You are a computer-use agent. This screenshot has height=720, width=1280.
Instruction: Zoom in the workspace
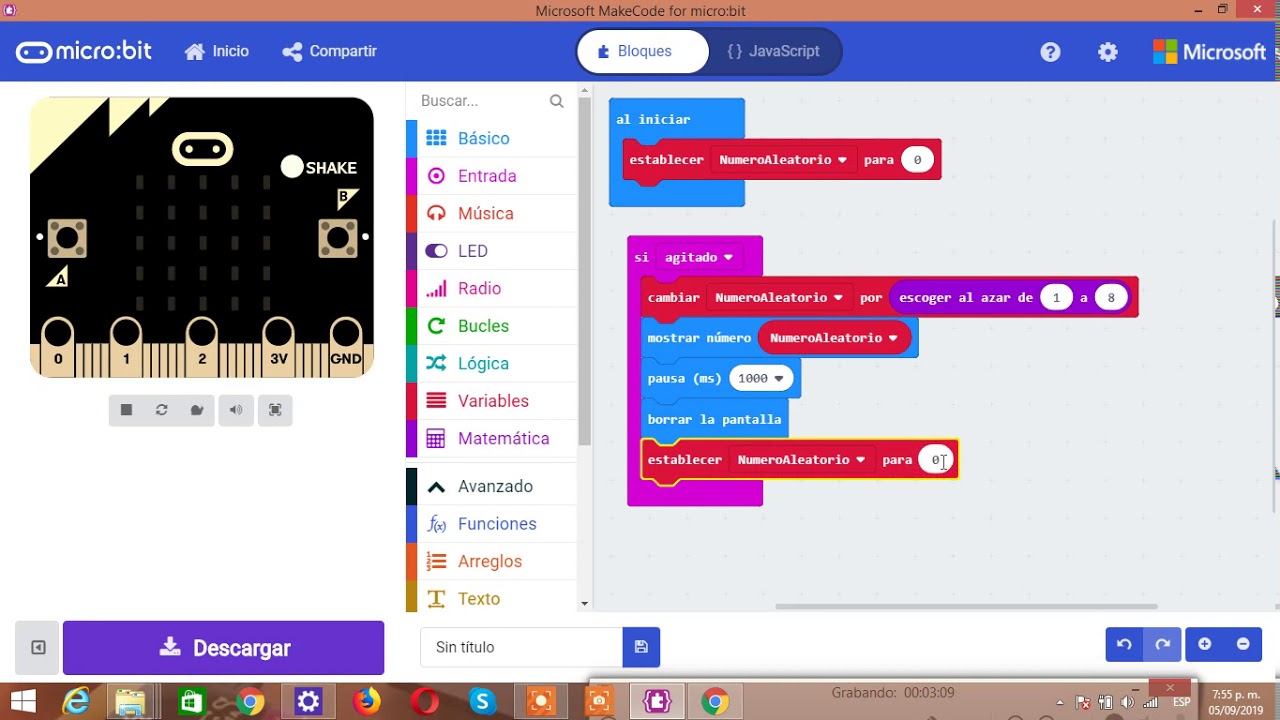(1204, 645)
